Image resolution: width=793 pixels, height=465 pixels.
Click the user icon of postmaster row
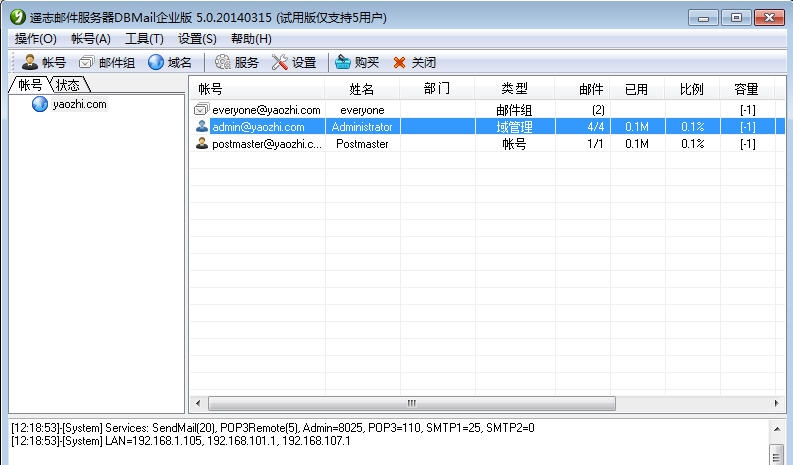coord(202,143)
